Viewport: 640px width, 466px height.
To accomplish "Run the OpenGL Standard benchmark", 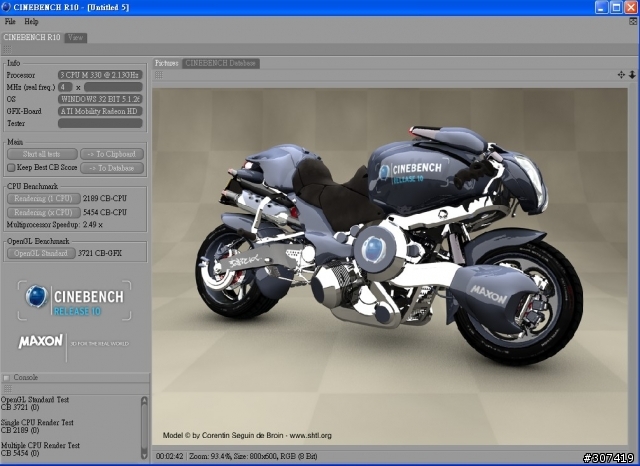I will [x=41, y=253].
